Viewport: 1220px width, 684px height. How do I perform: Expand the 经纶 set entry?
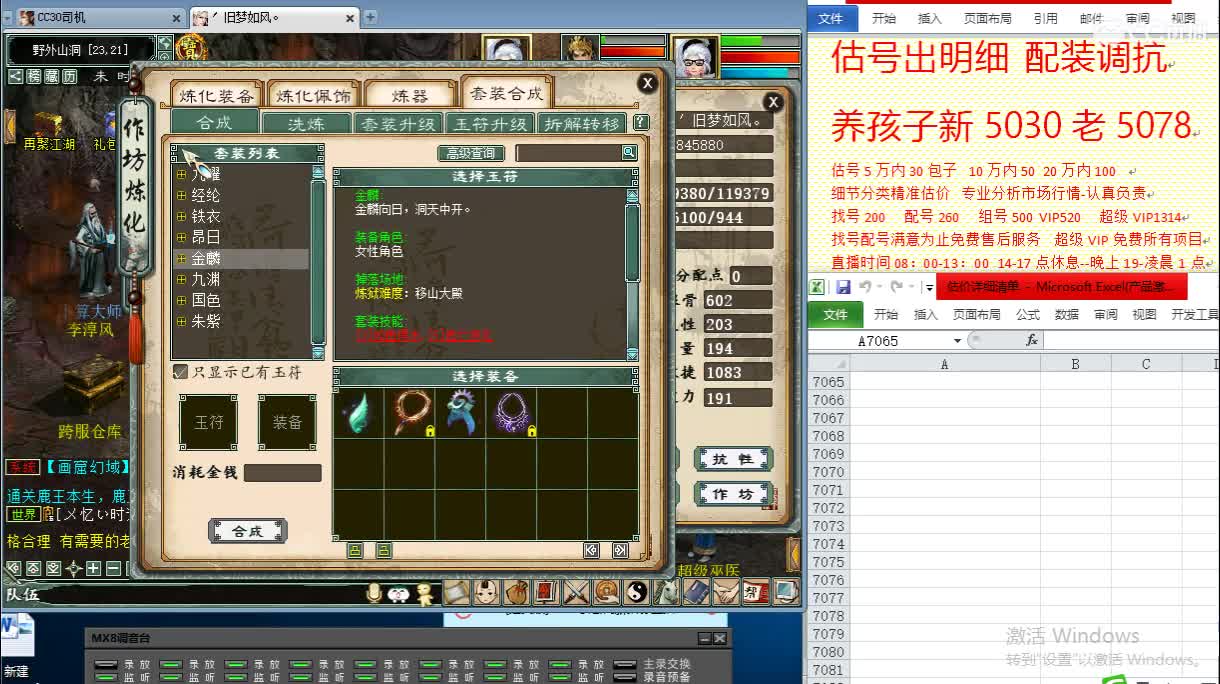coord(181,195)
